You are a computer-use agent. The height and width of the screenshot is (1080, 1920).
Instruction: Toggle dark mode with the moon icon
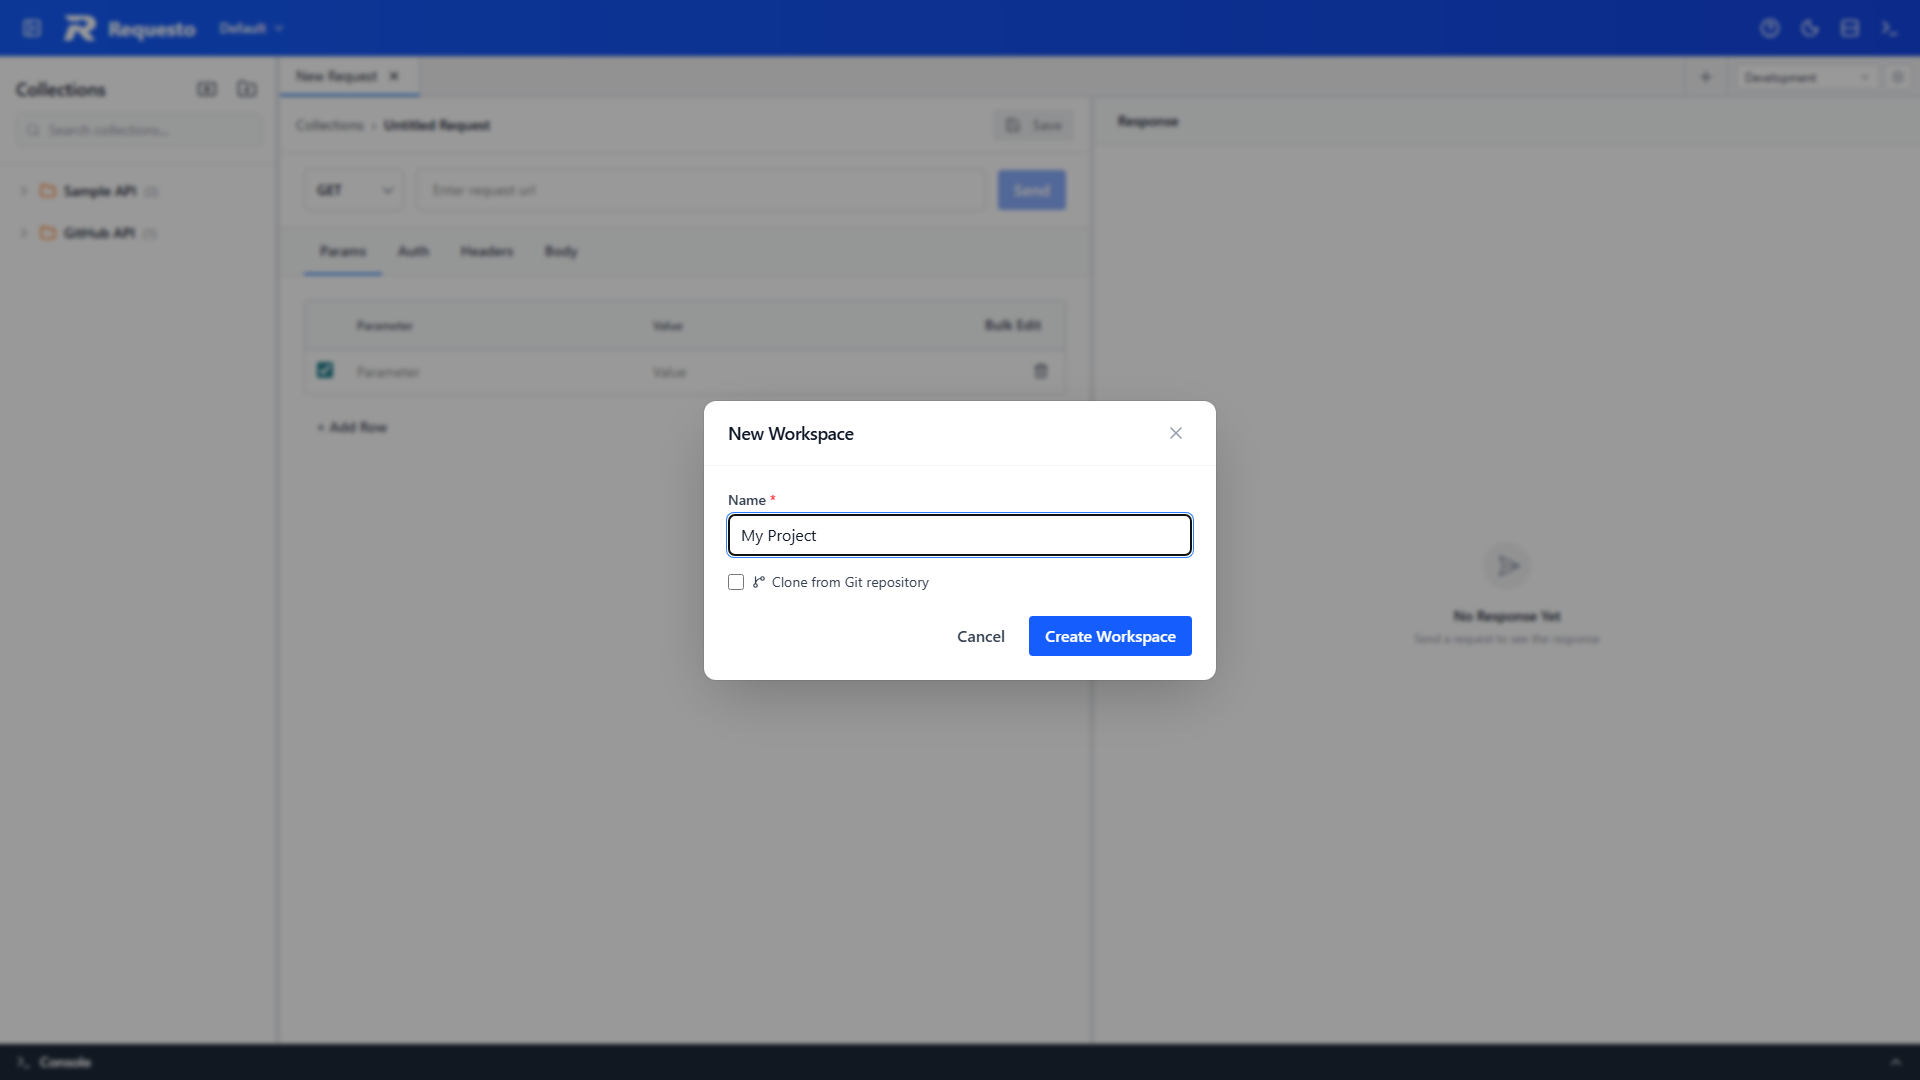click(x=1810, y=28)
